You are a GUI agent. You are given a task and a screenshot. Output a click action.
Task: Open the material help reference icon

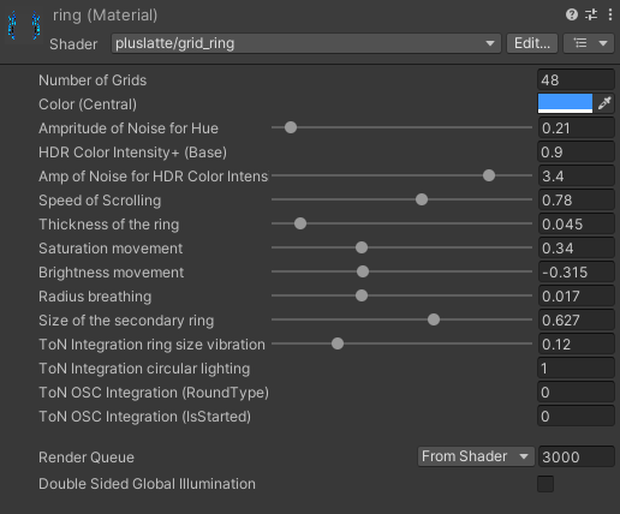tap(571, 15)
